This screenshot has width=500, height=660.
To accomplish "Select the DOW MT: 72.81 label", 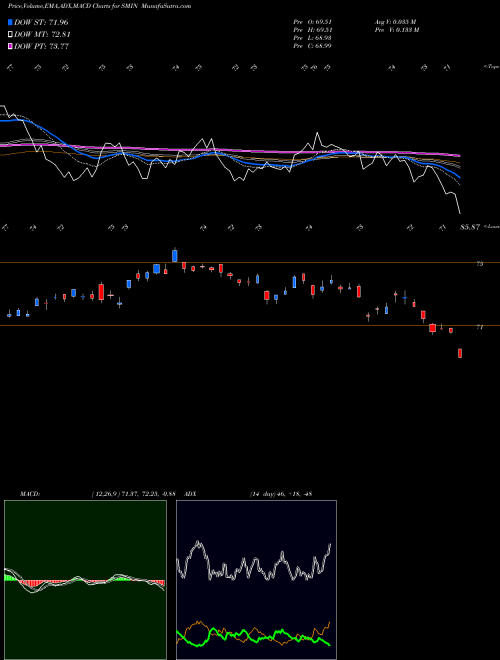I will pyautogui.click(x=42, y=35).
